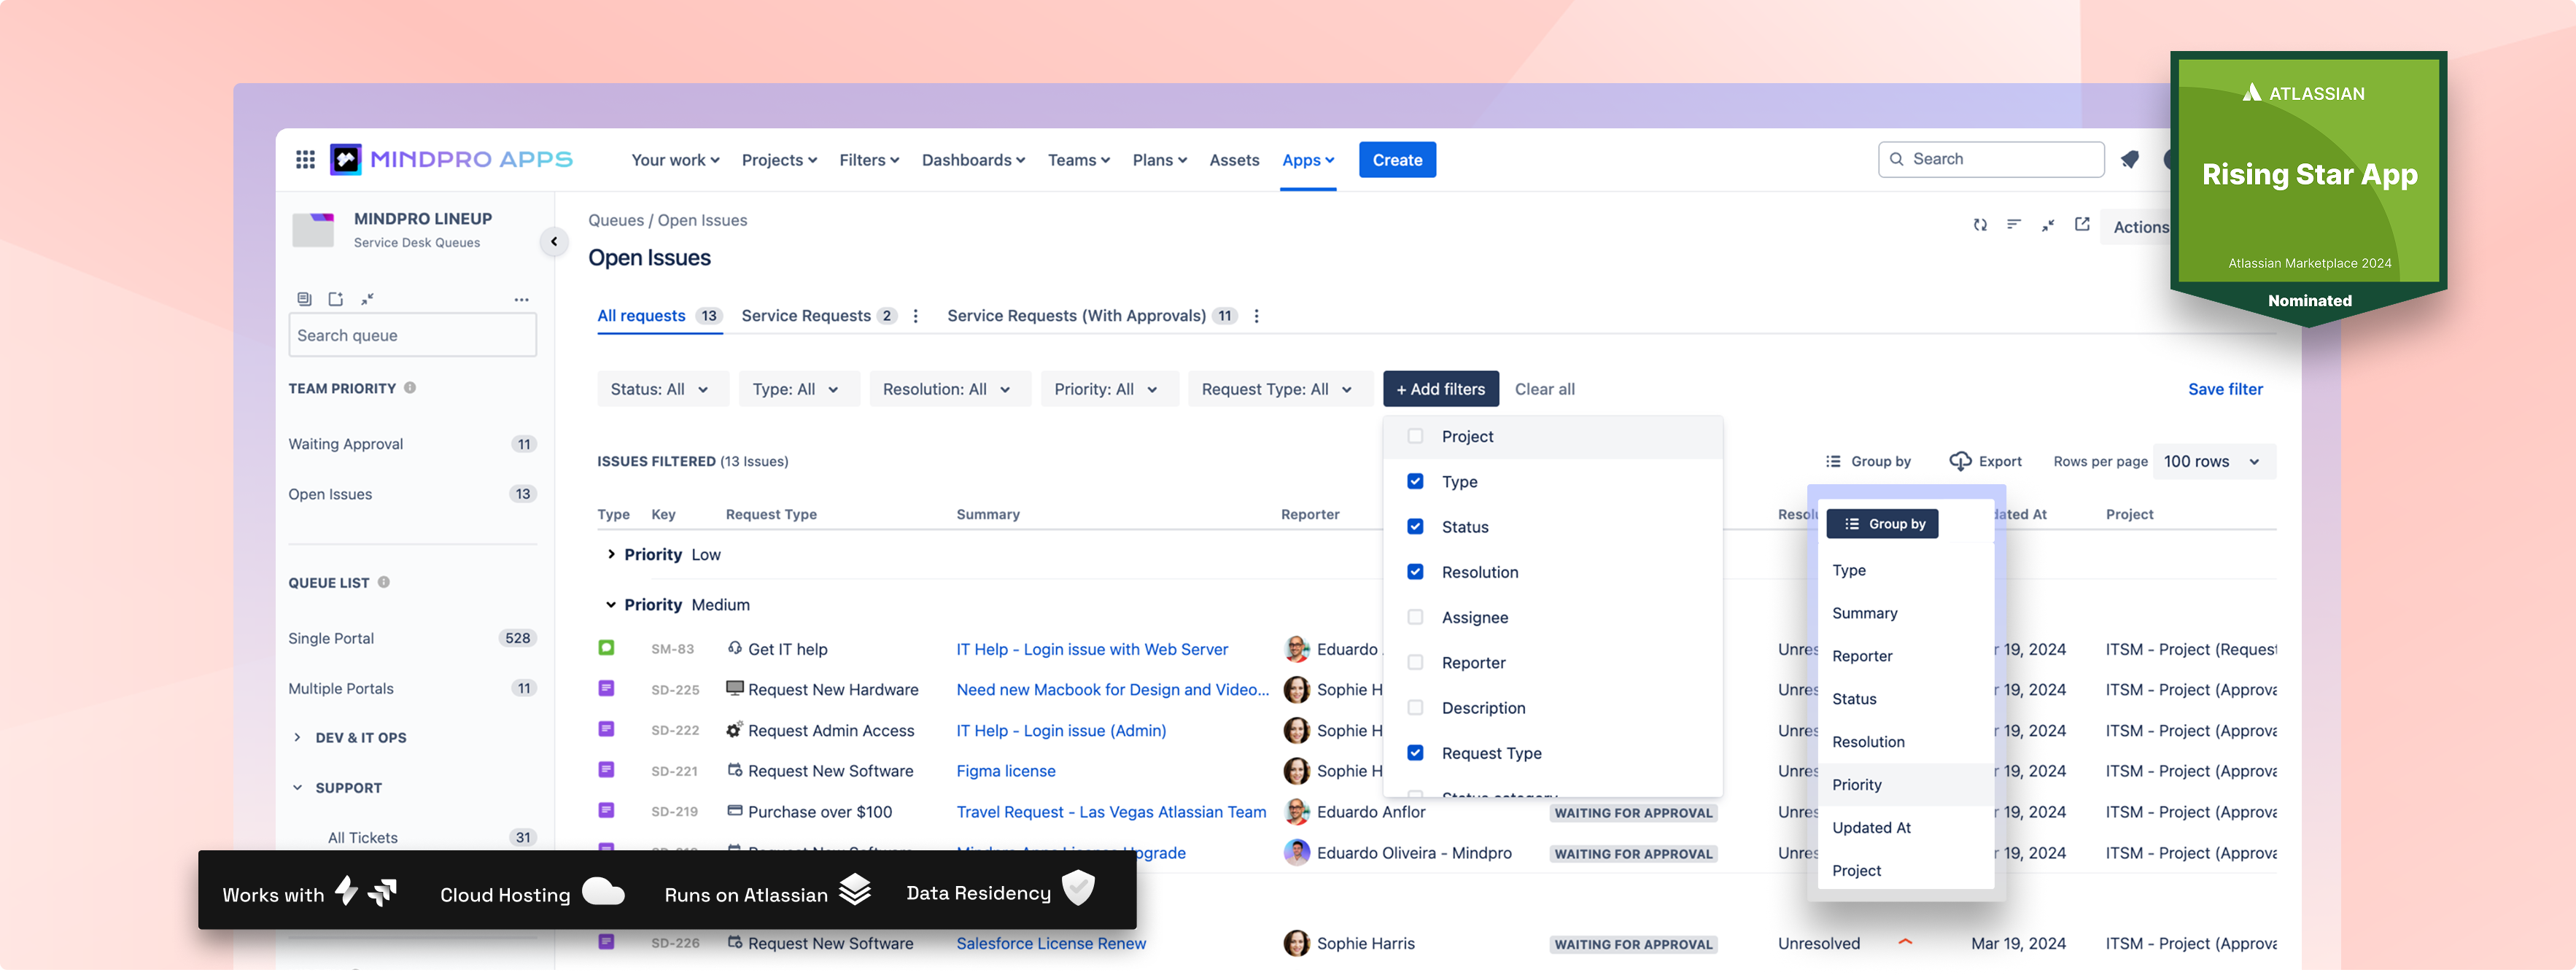Screen dimensions: 2576x975
Task: Collapse the Priority Medium group
Action: 611,606
